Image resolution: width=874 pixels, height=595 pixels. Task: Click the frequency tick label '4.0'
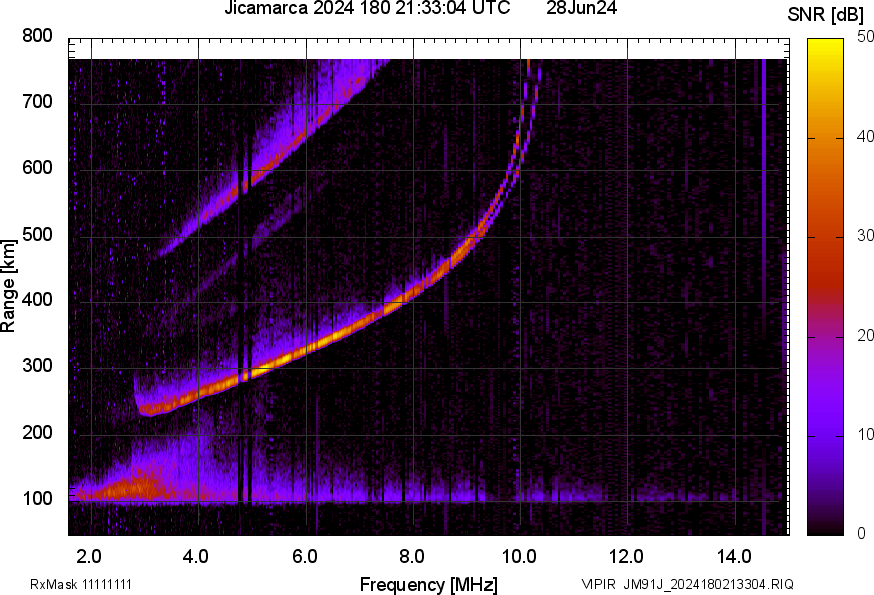click(196, 556)
